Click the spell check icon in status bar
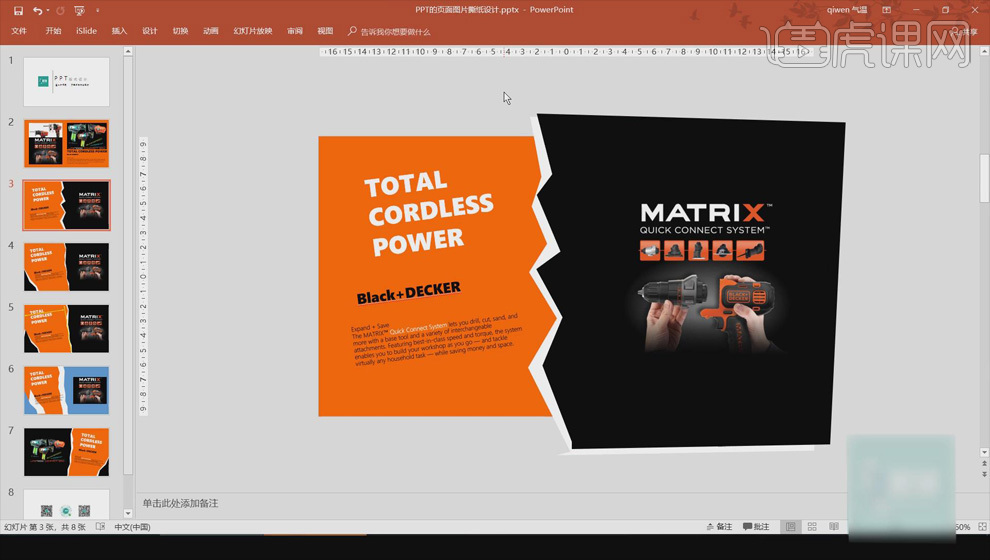The height and width of the screenshot is (560, 990). [100, 527]
